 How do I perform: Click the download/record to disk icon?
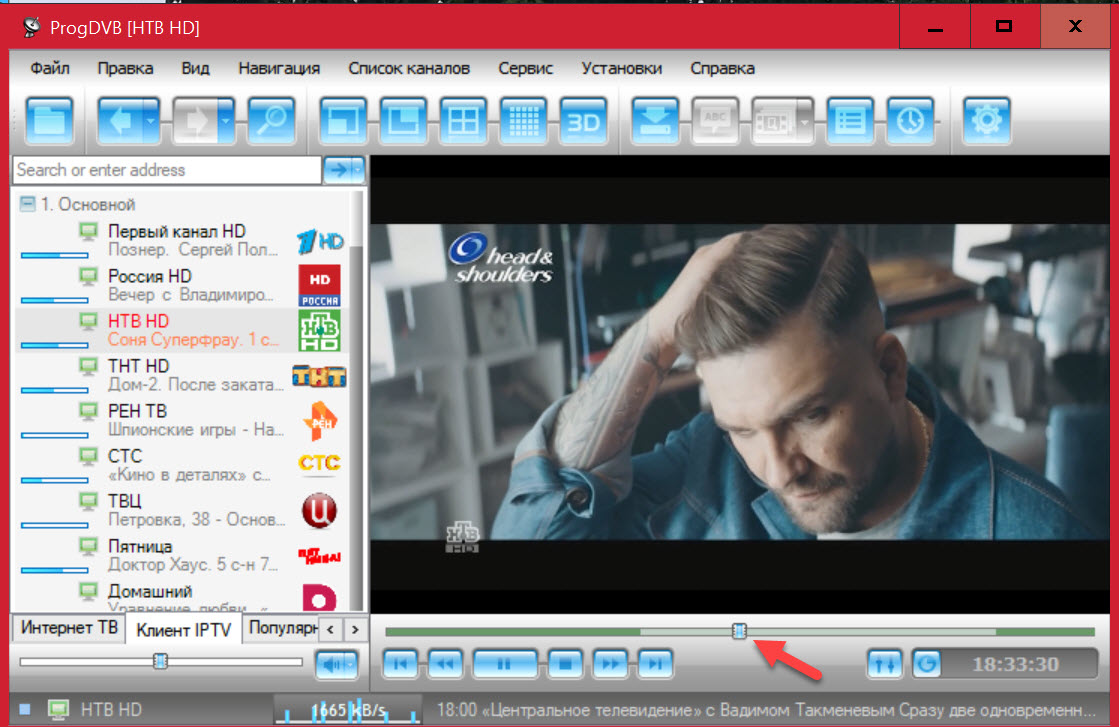click(x=656, y=122)
